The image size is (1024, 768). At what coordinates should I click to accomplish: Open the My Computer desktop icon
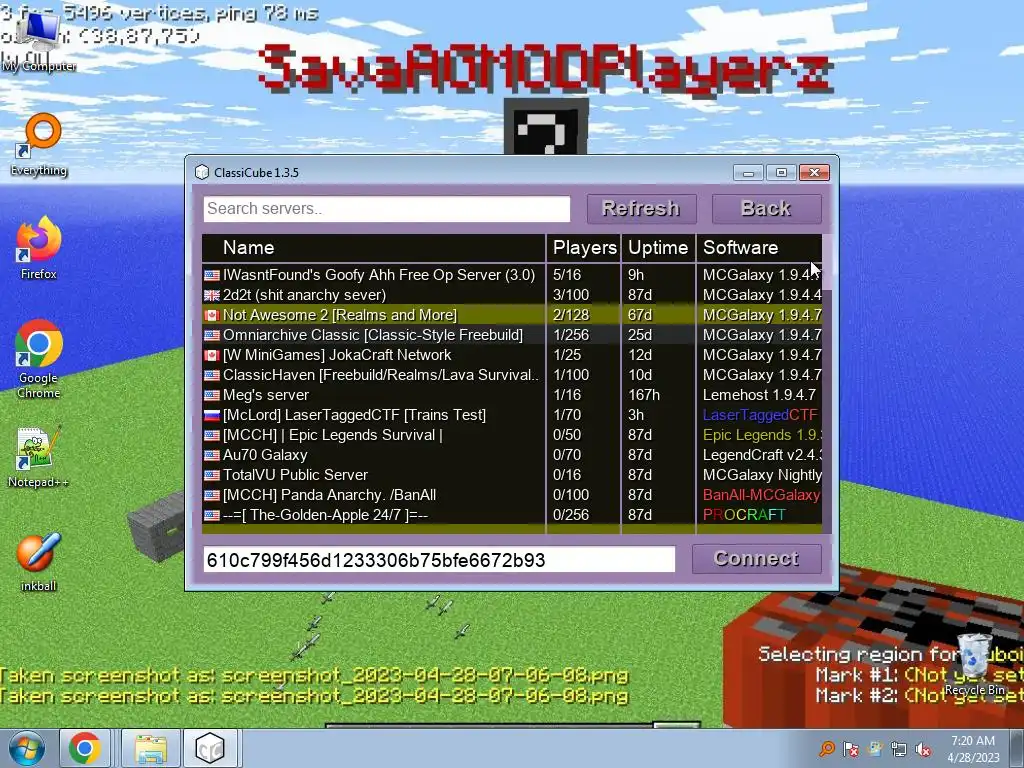click(x=39, y=42)
